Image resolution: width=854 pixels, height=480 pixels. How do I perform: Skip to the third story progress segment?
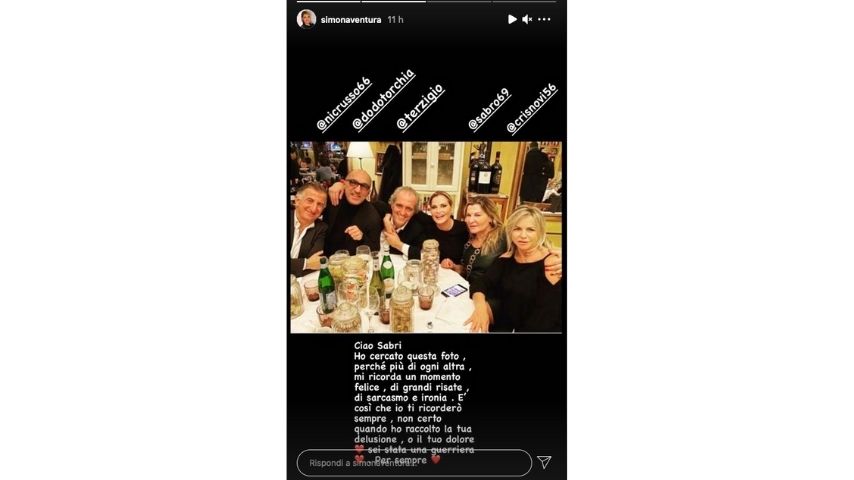pyautogui.click(x=459, y=2)
